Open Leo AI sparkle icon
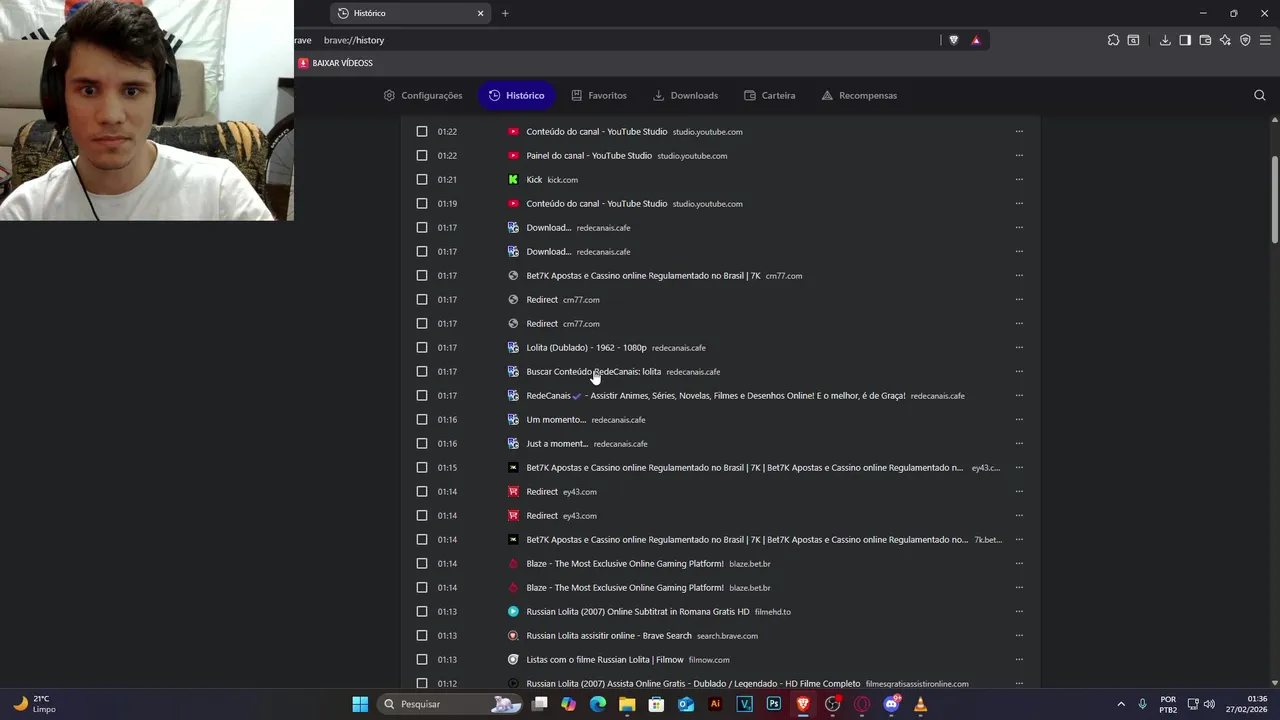 [1225, 40]
